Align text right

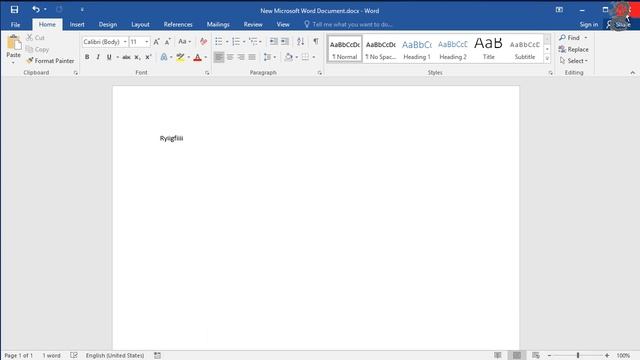click(x=241, y=57)
